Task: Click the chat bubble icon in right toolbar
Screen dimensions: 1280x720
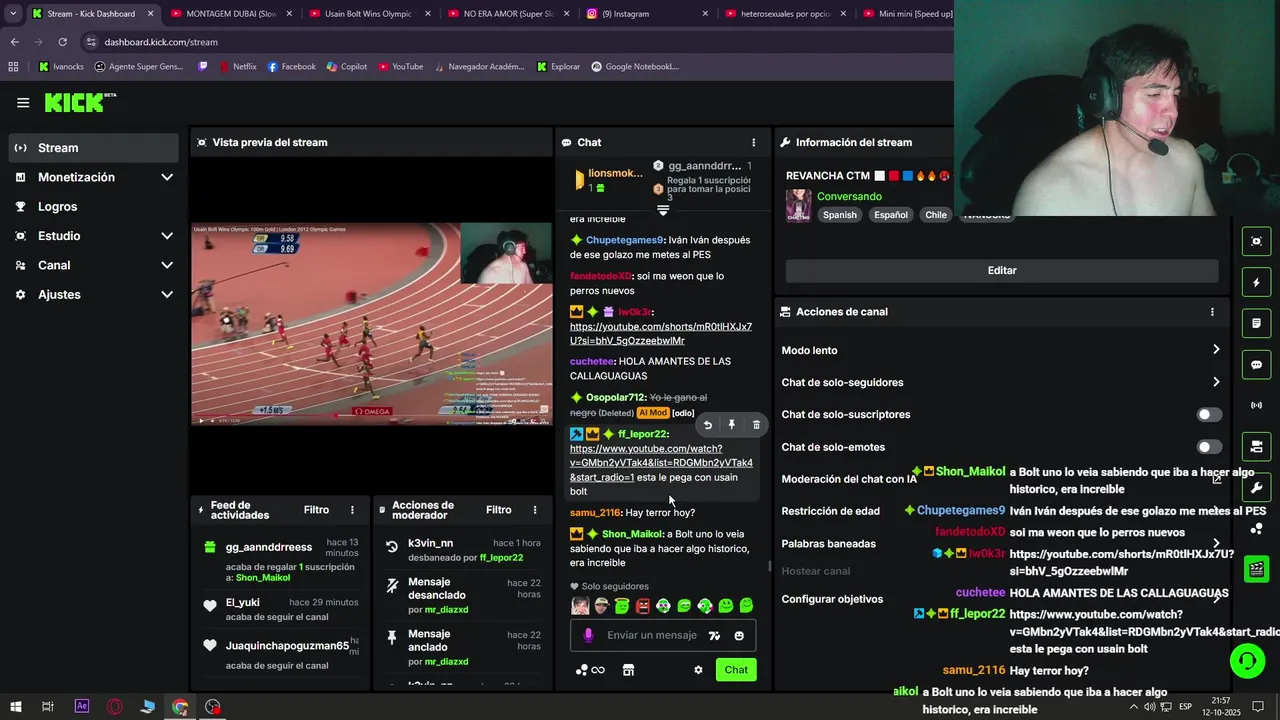Action: tap(1257, 365)
